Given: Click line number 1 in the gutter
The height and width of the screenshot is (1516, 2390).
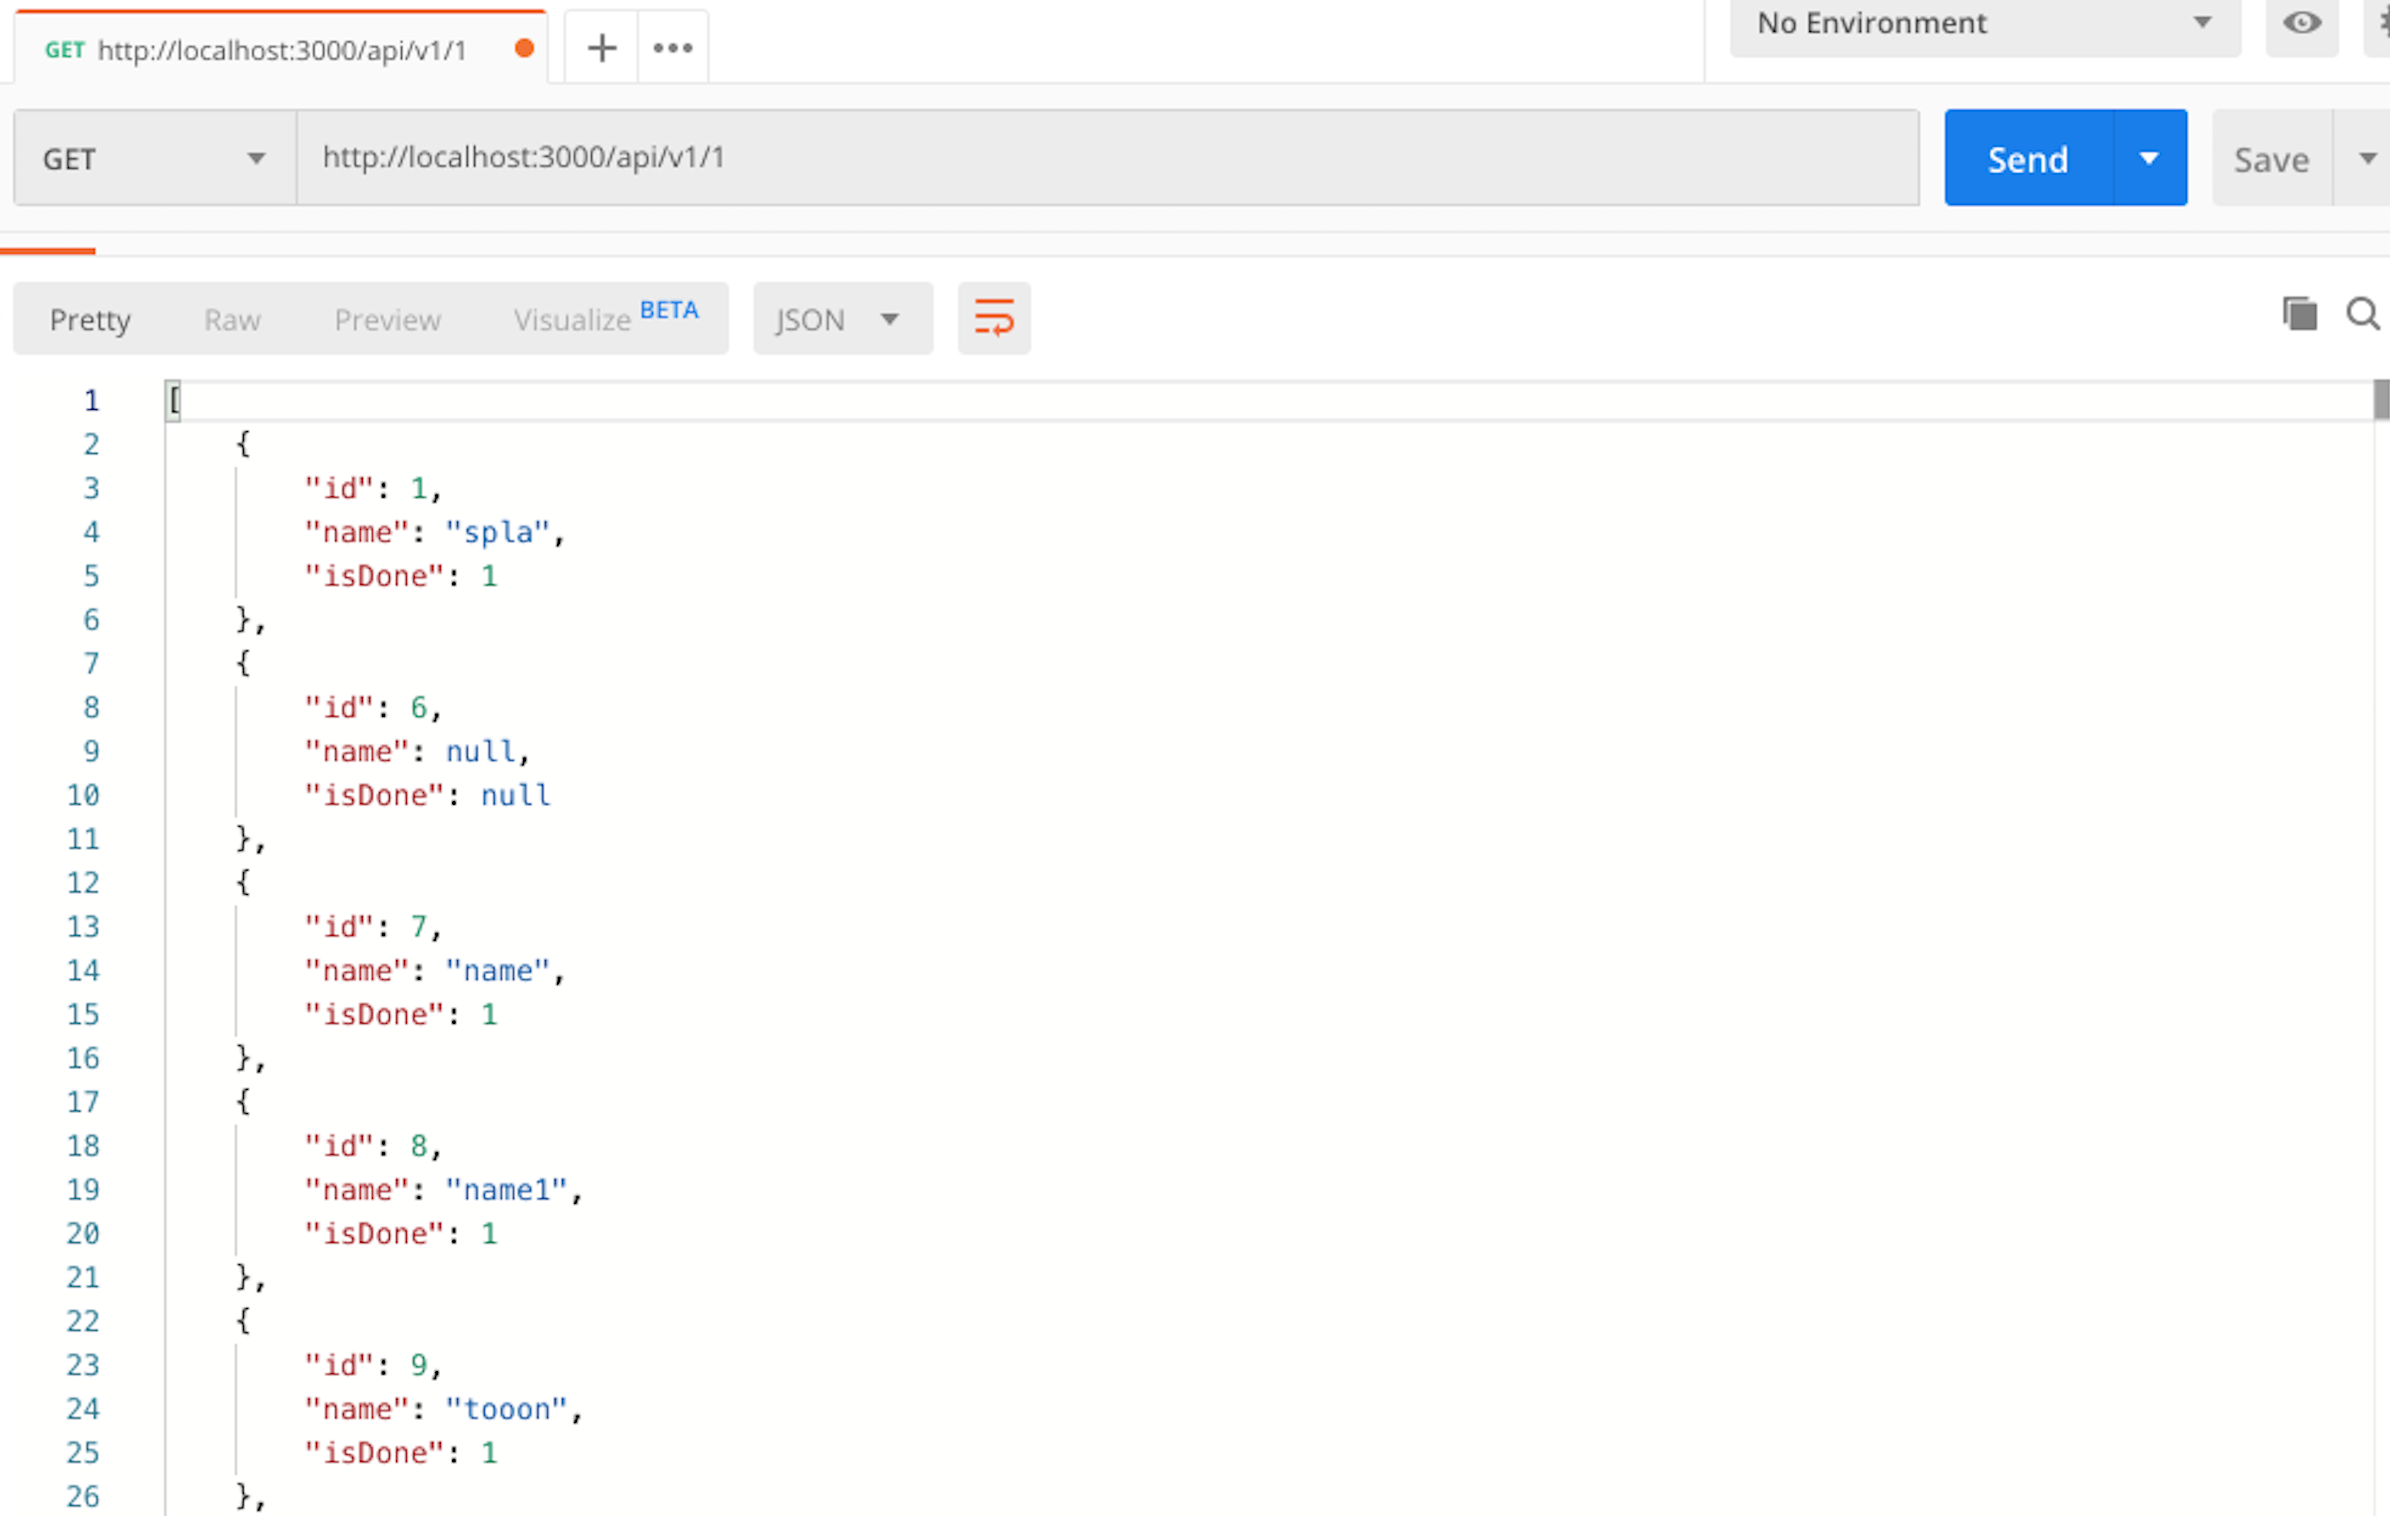Looking at the screenshot, I should 91,401.
